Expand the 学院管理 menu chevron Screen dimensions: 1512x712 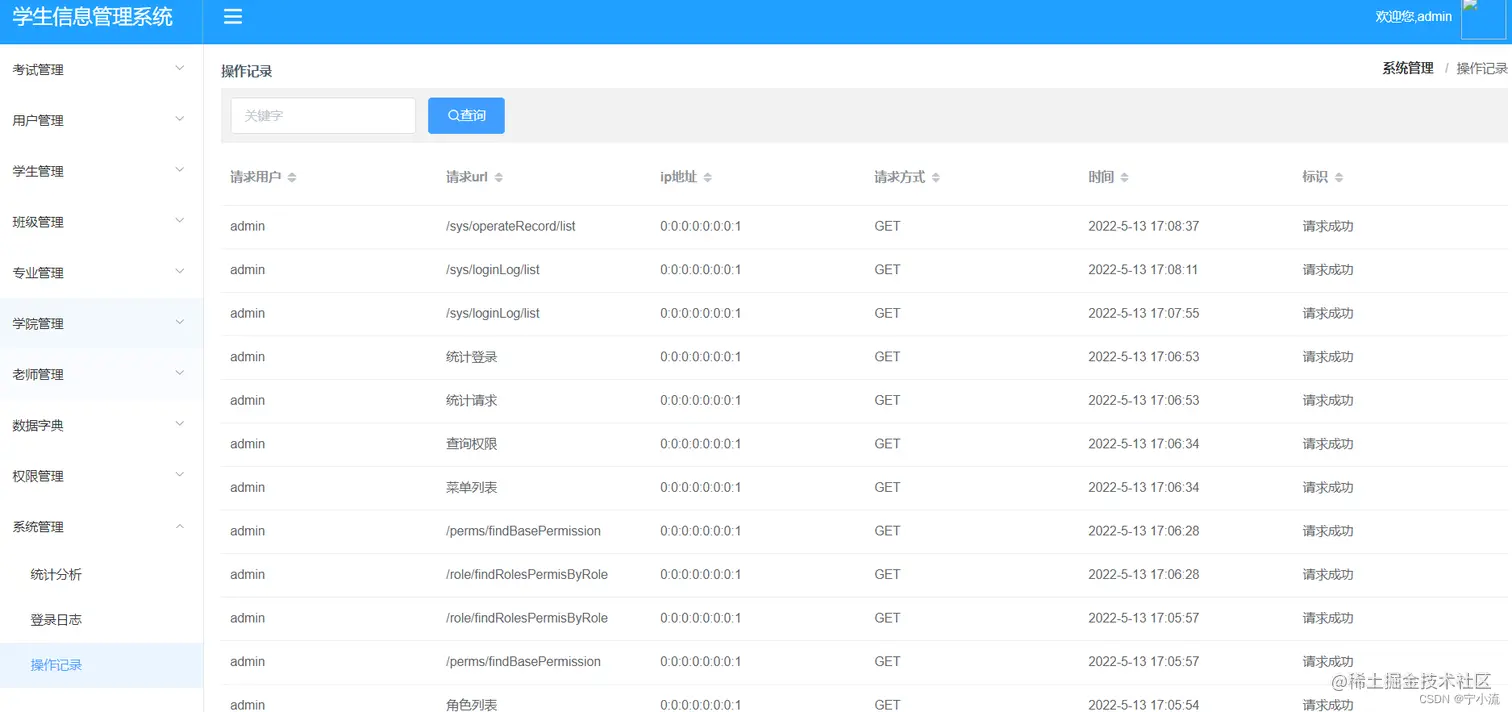click(x=180, y=322)
